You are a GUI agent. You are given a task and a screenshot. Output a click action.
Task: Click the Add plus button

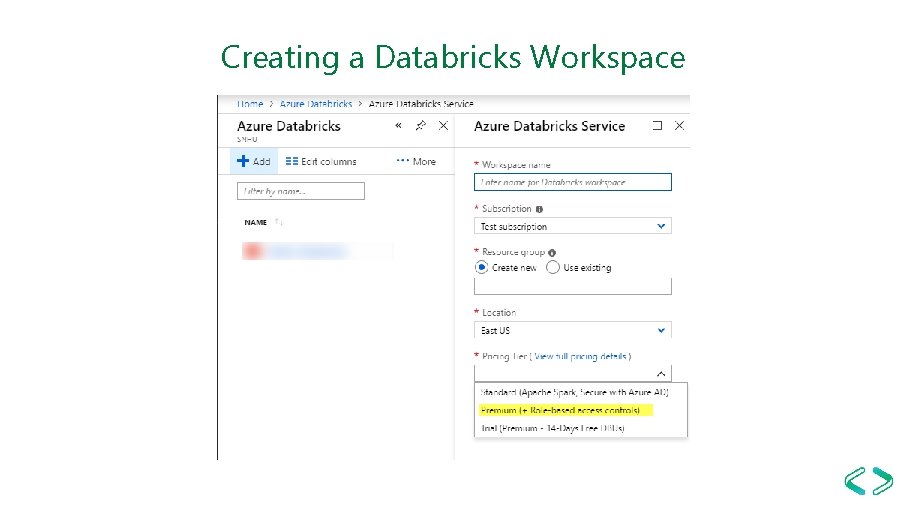(254, 161)
